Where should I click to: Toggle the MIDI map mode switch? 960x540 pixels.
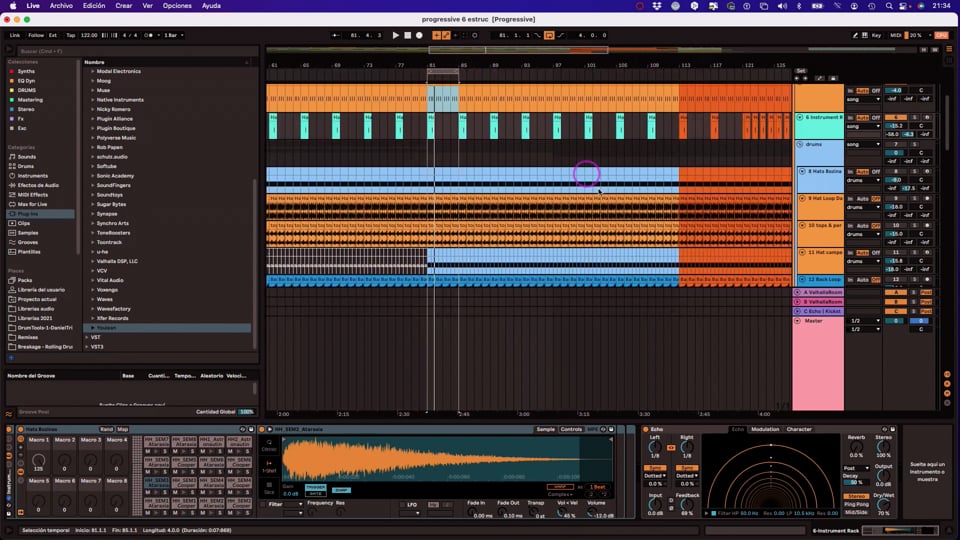[x=896, y=36]
